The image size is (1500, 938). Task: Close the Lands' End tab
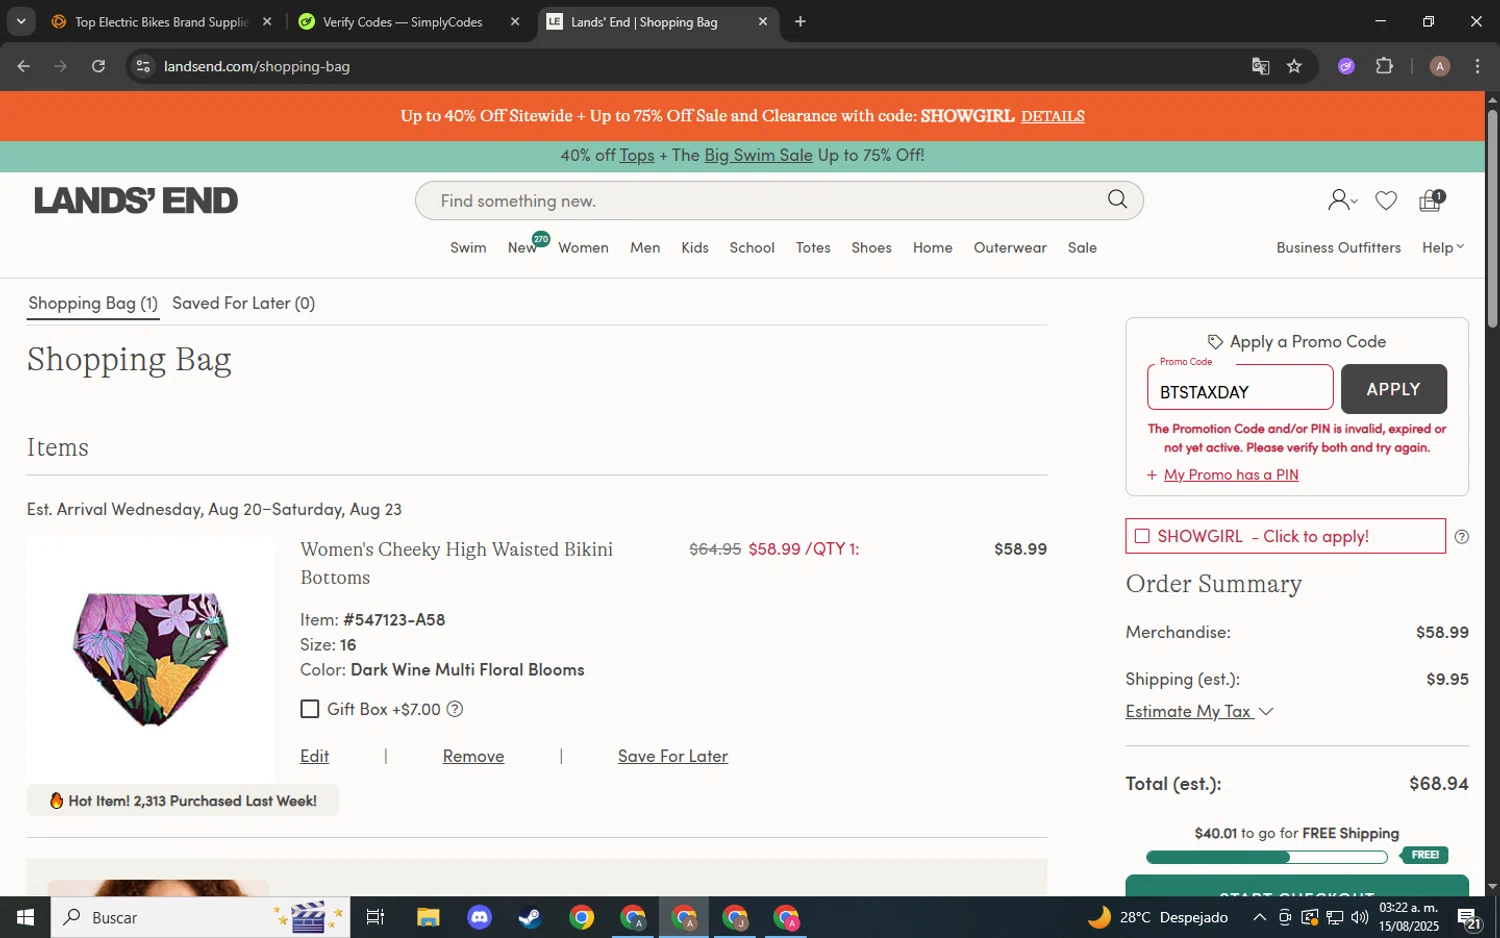coord(763,21)
